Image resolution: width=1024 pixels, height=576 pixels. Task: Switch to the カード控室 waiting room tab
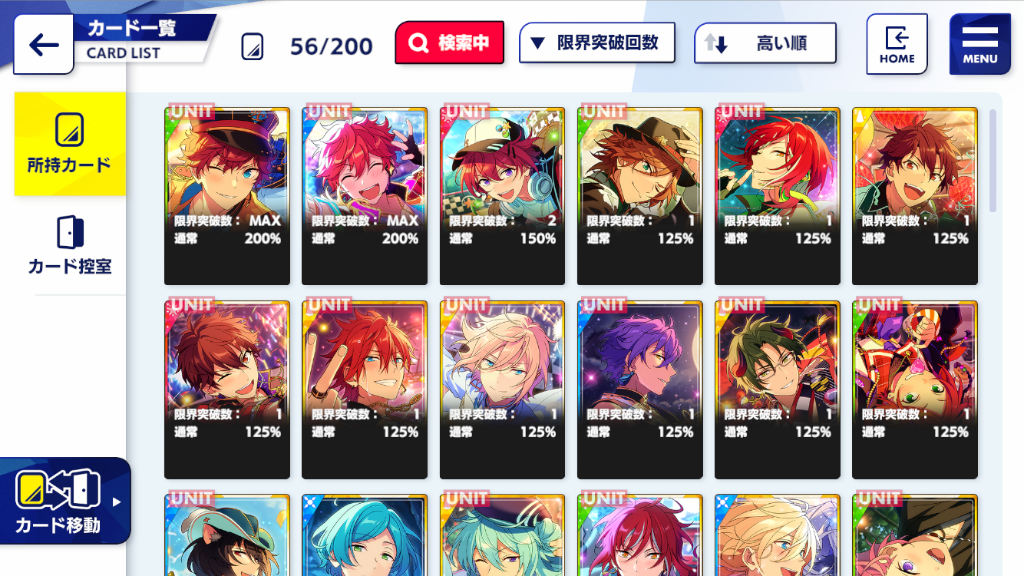(70, 245)
